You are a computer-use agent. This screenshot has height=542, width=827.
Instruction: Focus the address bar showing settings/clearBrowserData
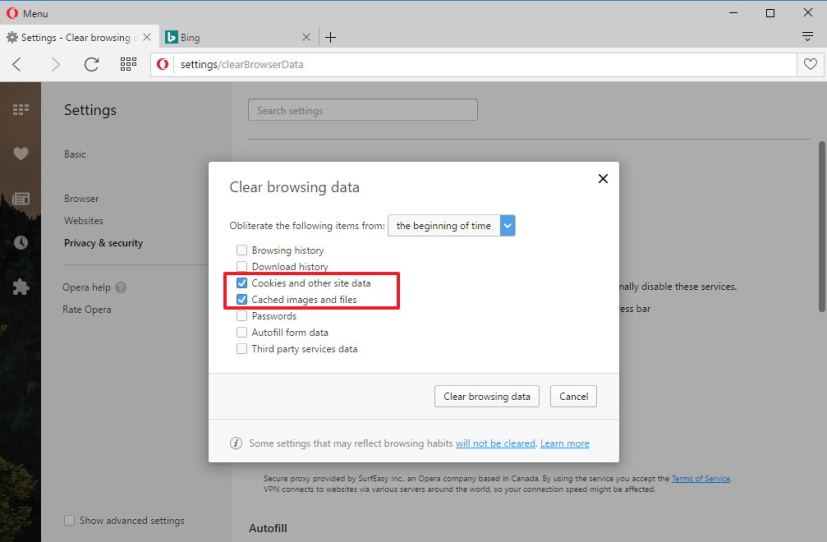tap(474, 64)
